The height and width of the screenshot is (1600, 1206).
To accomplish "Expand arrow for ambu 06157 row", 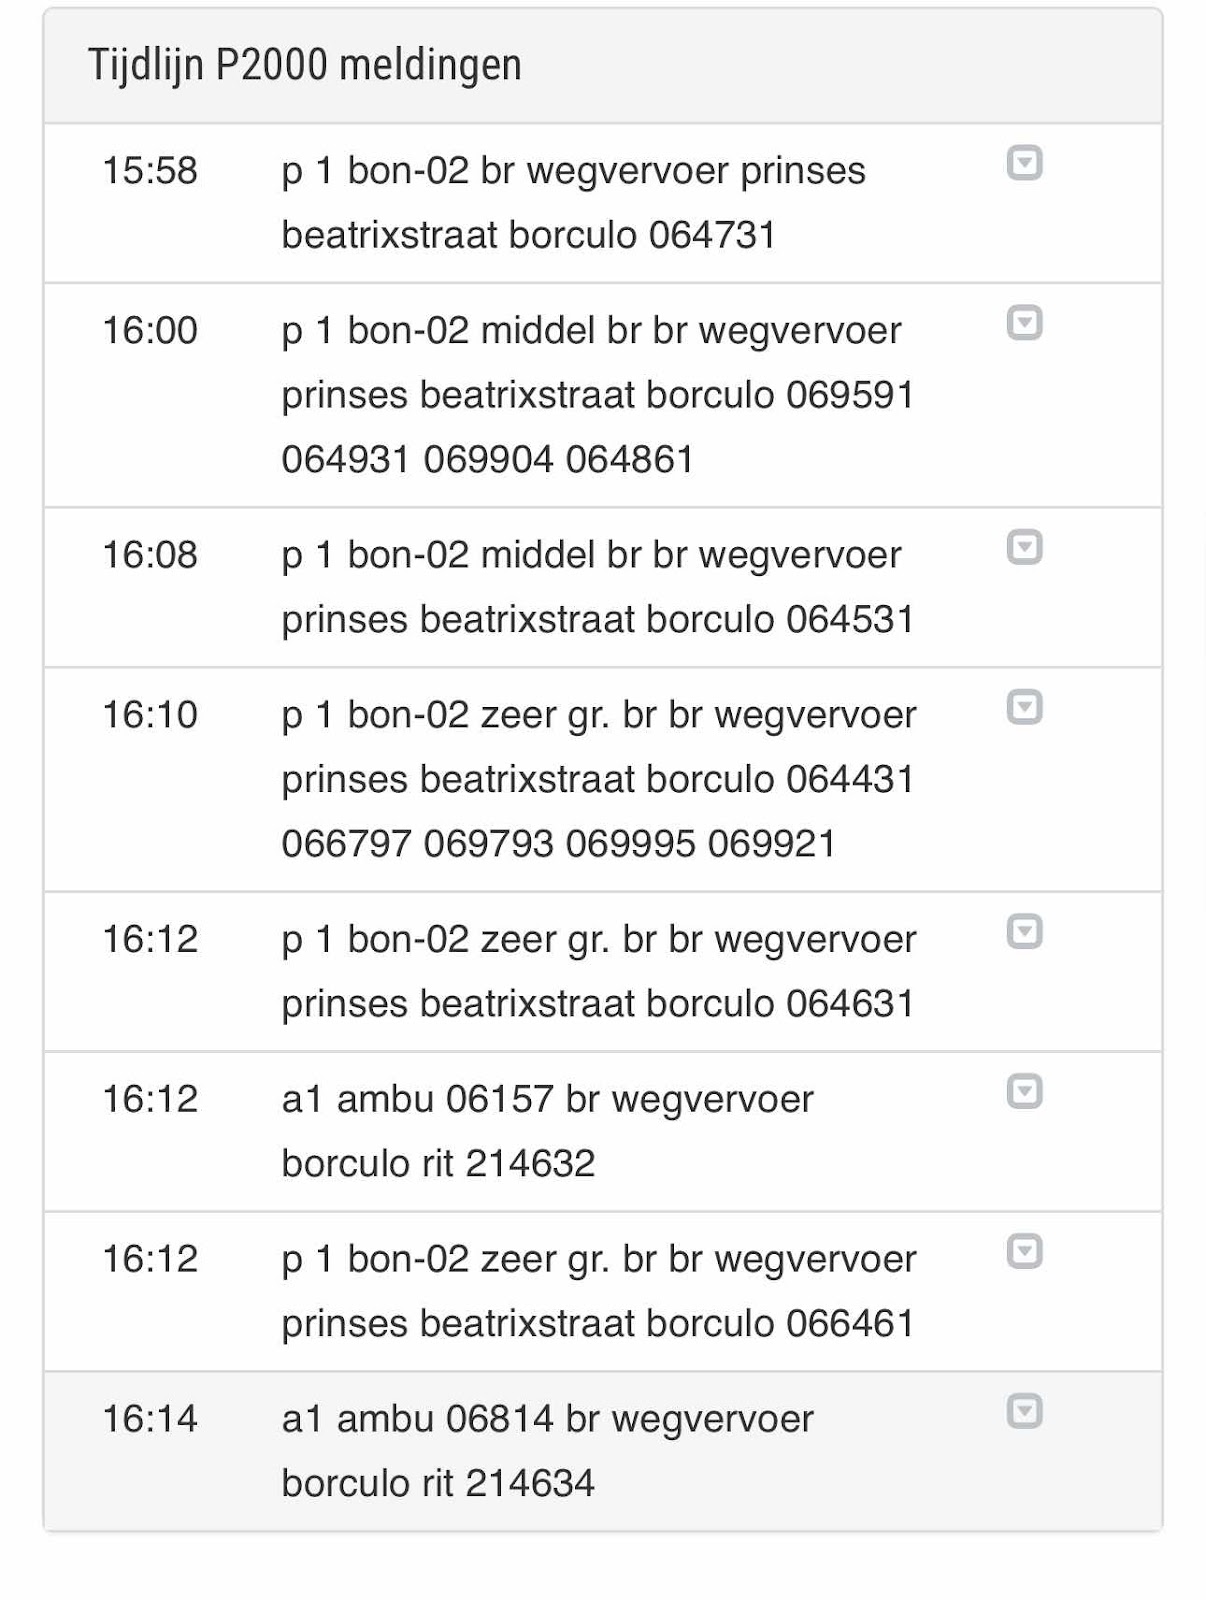I will coord(1024,1090).
